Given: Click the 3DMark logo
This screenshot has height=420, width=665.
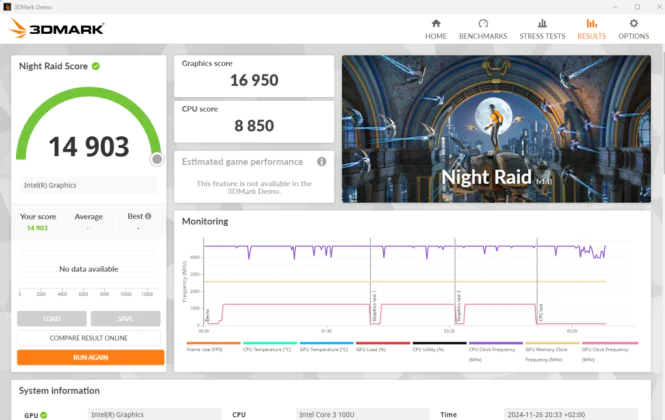Looking at the screenshot, I should [56, 28].
